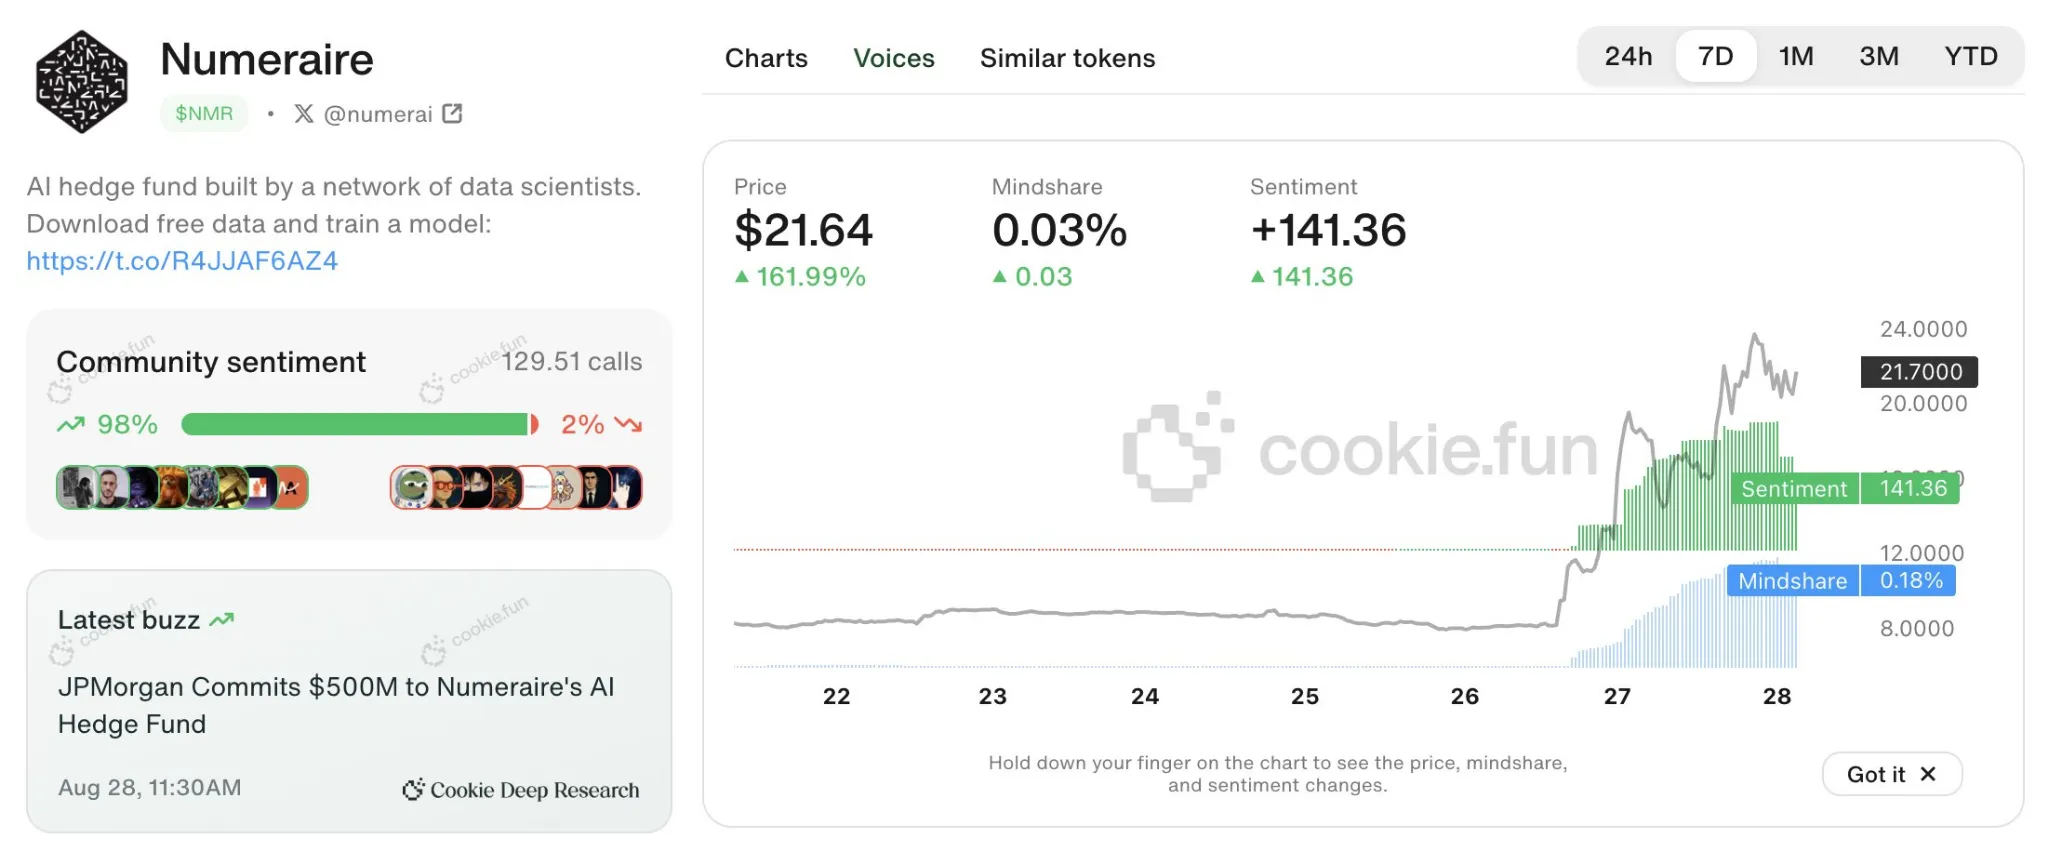Image resolution: width=2048 pixels, height=848 pixels.
Task: Click the Got it button
Action: (x=1875, y=774)
